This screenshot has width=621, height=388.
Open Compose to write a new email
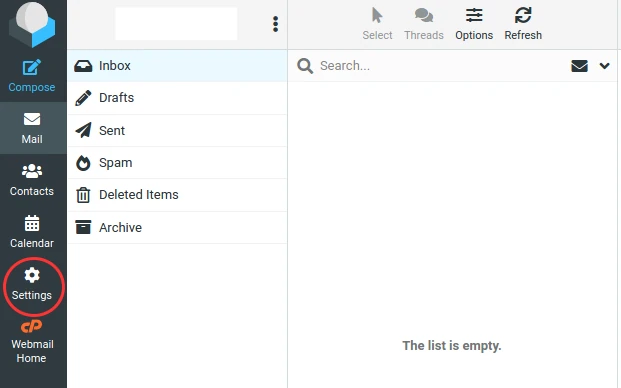pyautogui.click(x=32, y=76)
